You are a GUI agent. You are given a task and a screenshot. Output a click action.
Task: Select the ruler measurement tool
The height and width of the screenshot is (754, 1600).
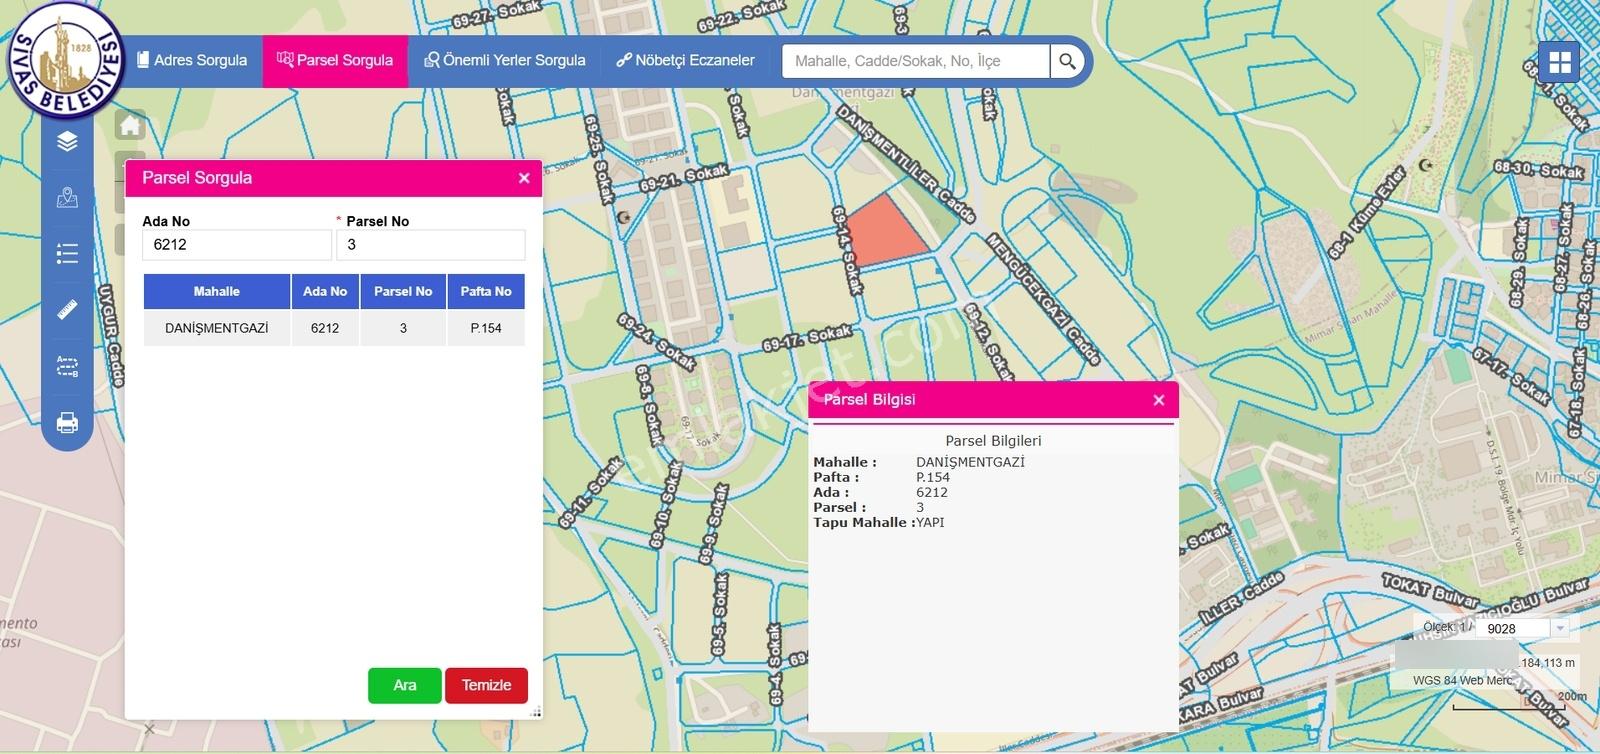[x=67, y=309]
